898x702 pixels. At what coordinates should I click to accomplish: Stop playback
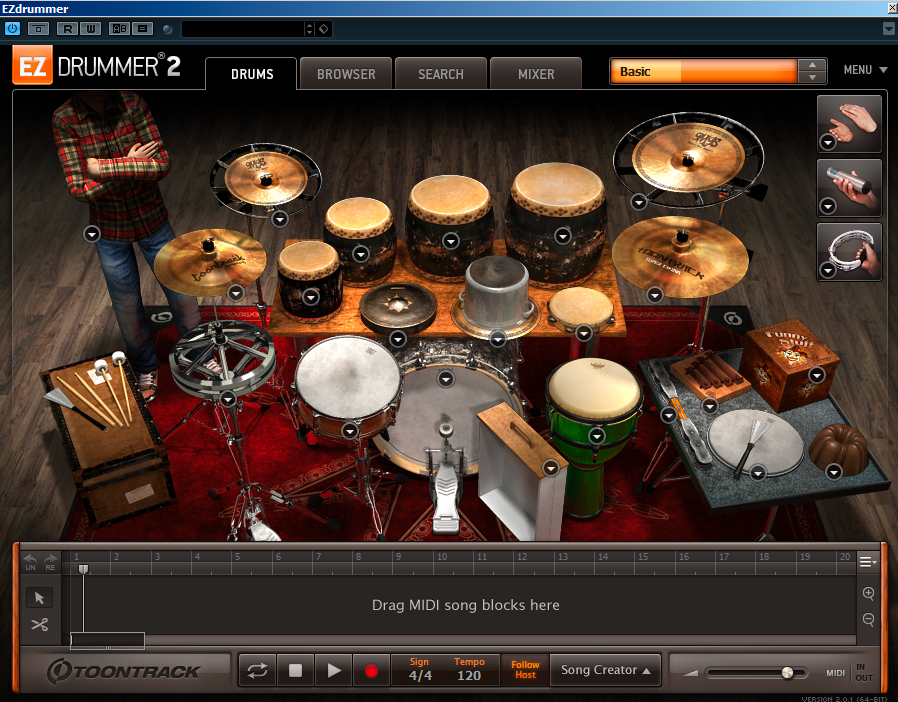tap(295, 670)
